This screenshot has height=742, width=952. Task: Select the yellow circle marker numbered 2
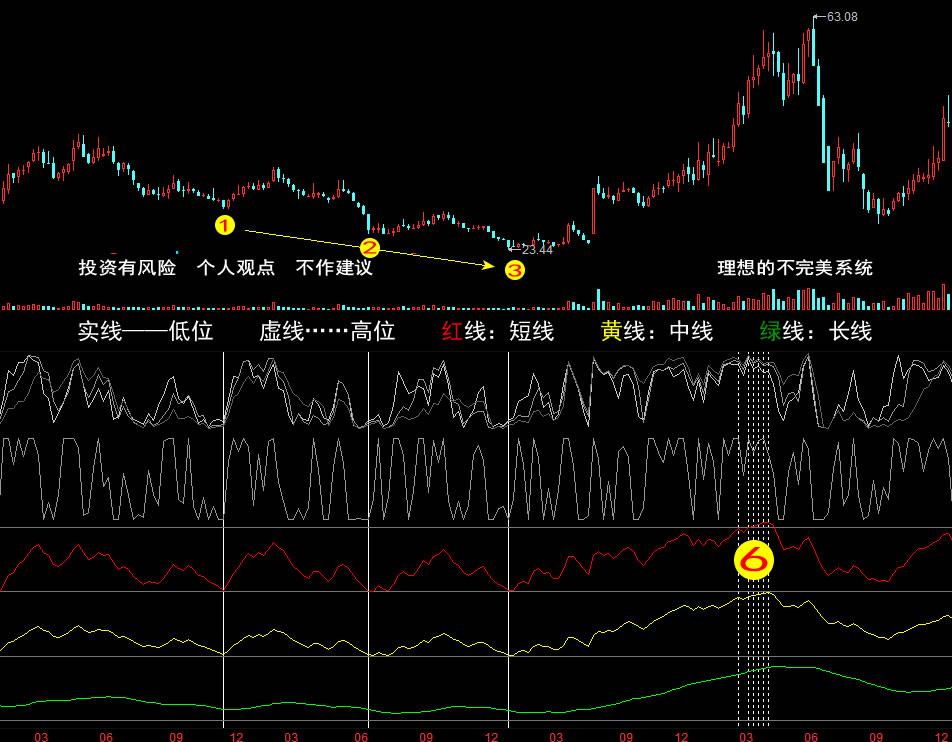tap(370, 247)
